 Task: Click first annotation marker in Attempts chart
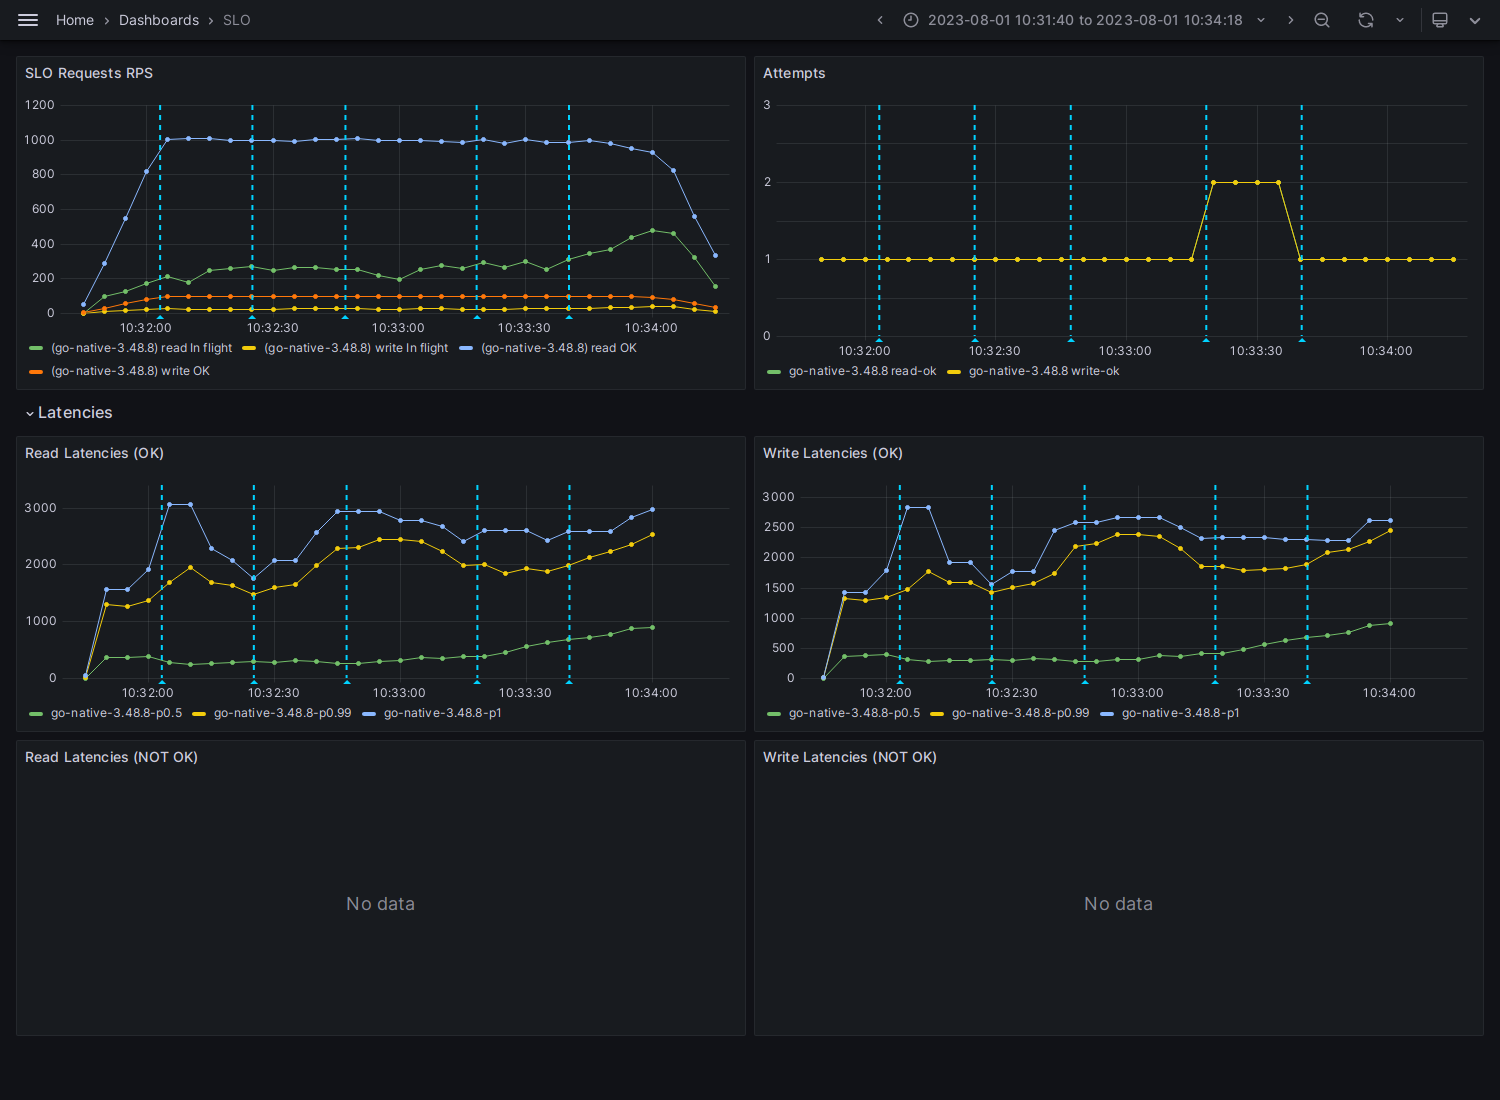tap(879, 340)
